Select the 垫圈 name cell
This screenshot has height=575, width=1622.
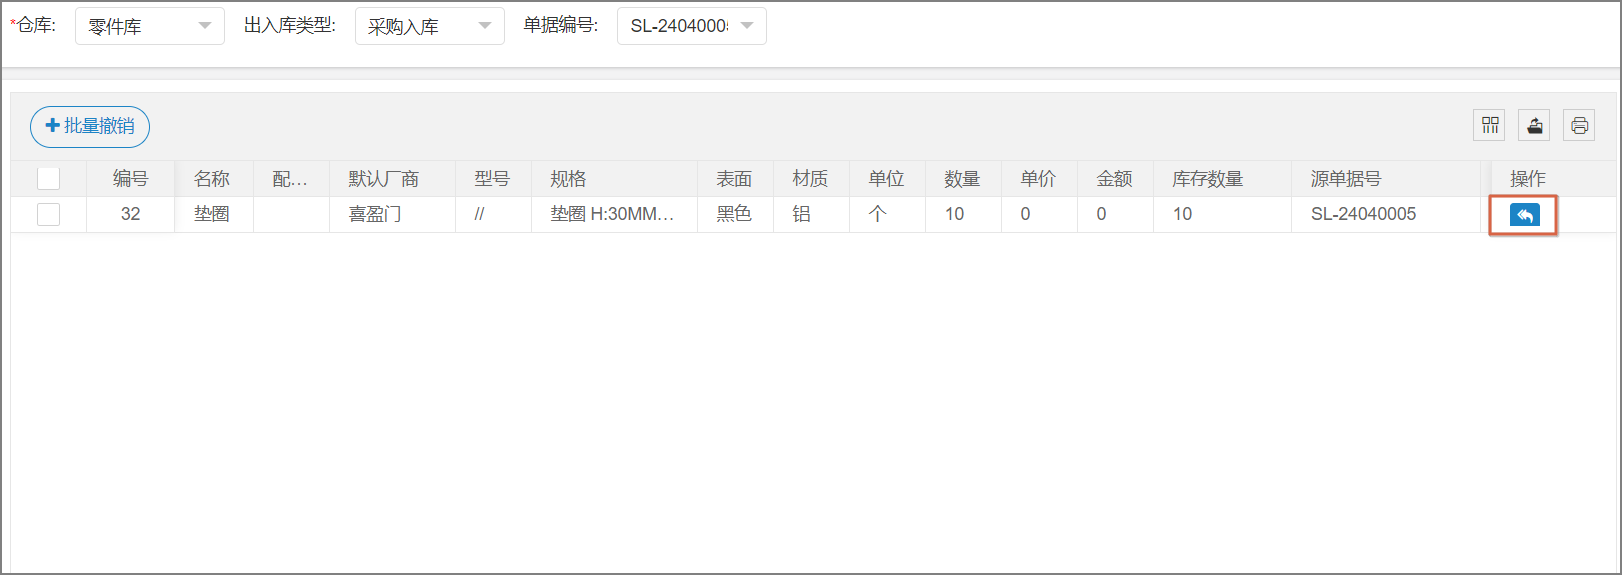point(212,214)
